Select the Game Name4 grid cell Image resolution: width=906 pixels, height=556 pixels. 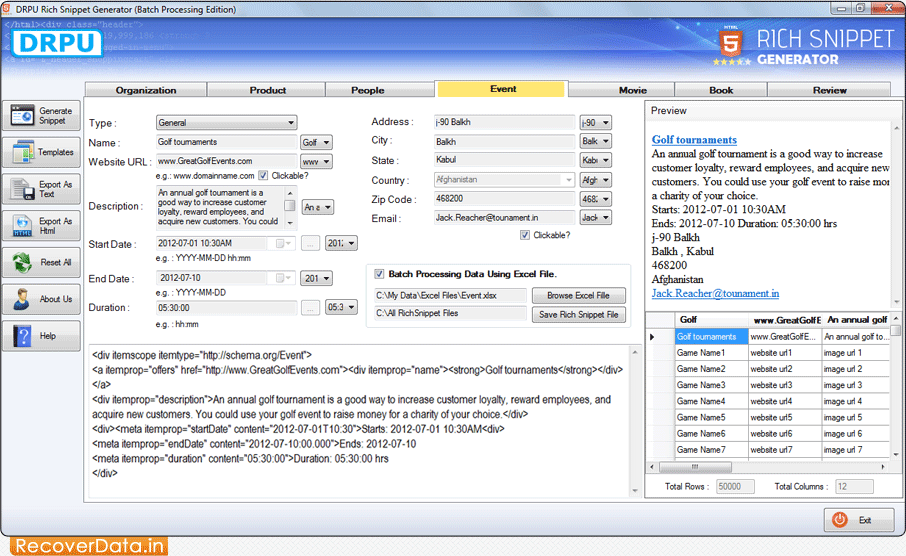(711, 401)
